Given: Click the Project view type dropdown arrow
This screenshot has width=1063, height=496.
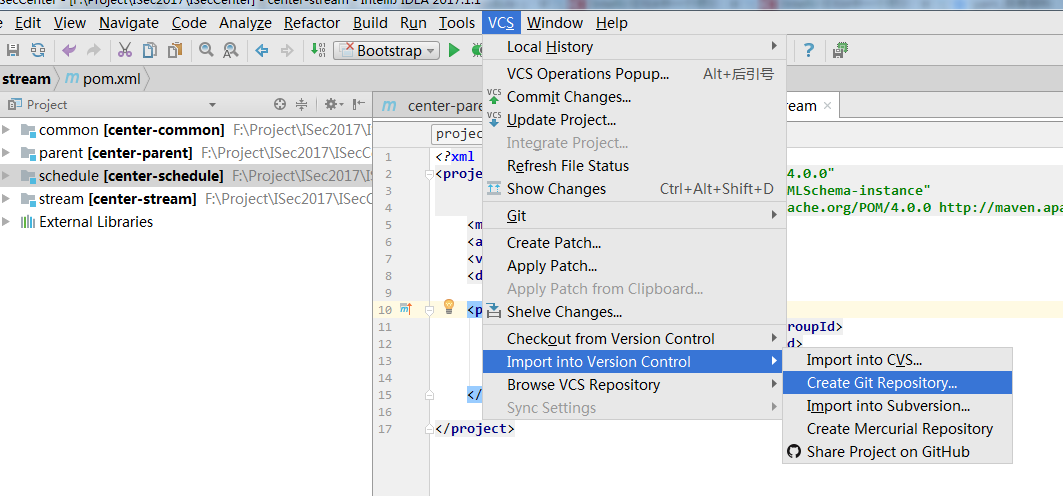Looking at the screenshot, I should click(212, 105).
